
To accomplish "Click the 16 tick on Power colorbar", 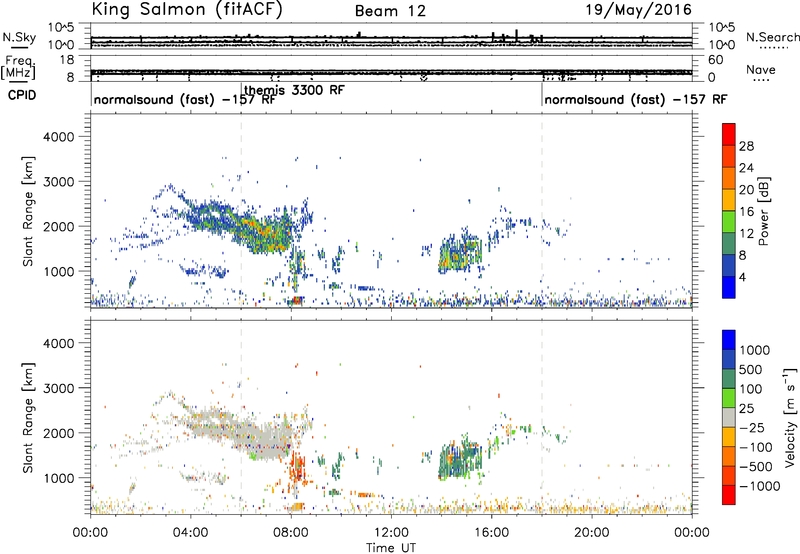I will tap(746, 211).
